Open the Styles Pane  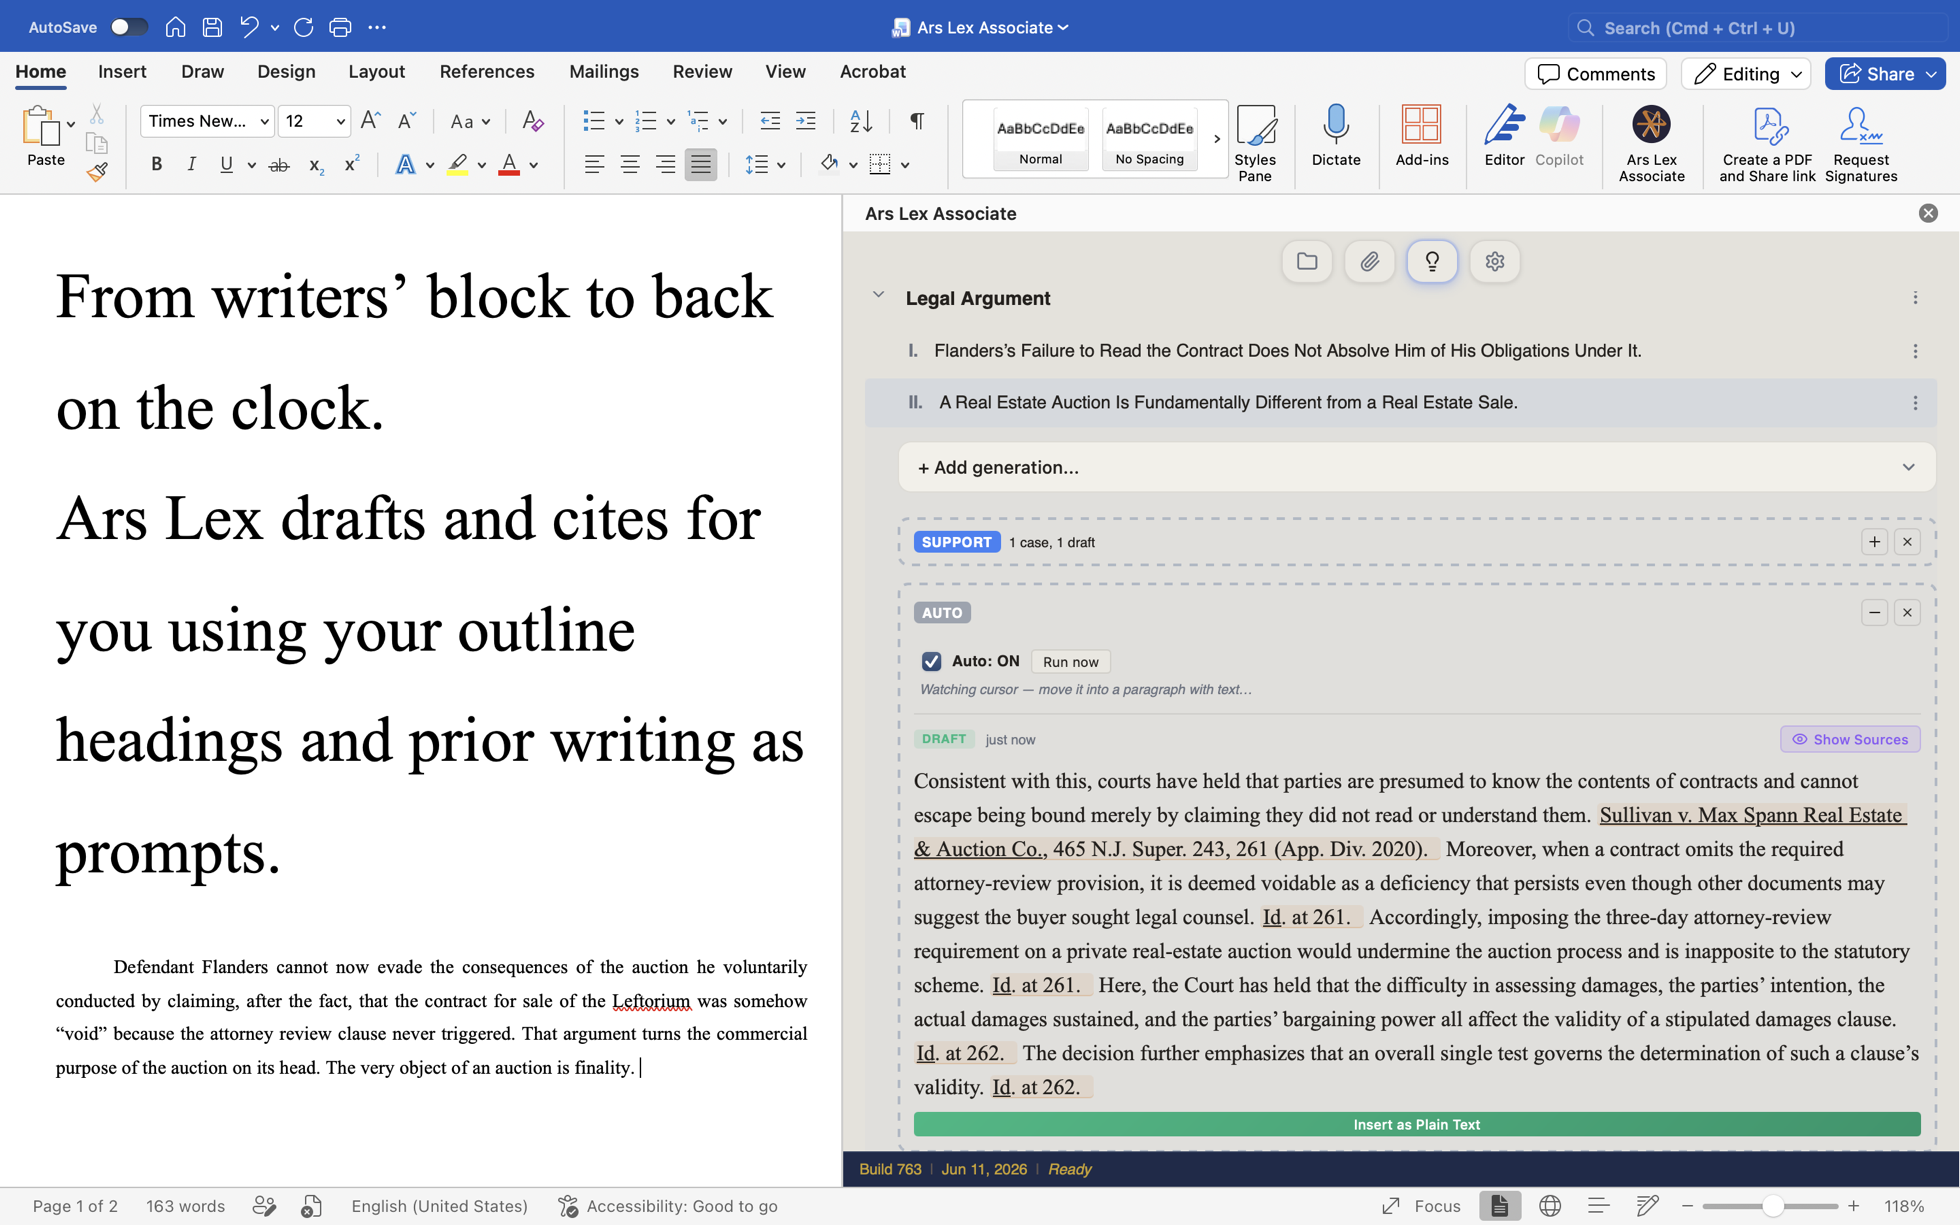click(1255, 143)
